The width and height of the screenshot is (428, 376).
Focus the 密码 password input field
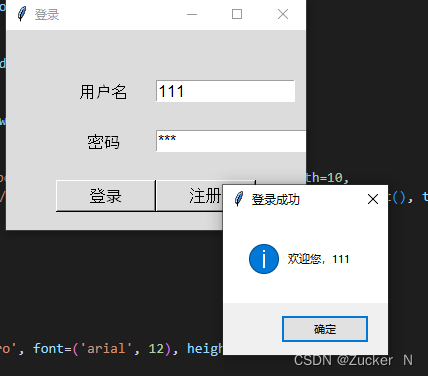coord(231,141)
